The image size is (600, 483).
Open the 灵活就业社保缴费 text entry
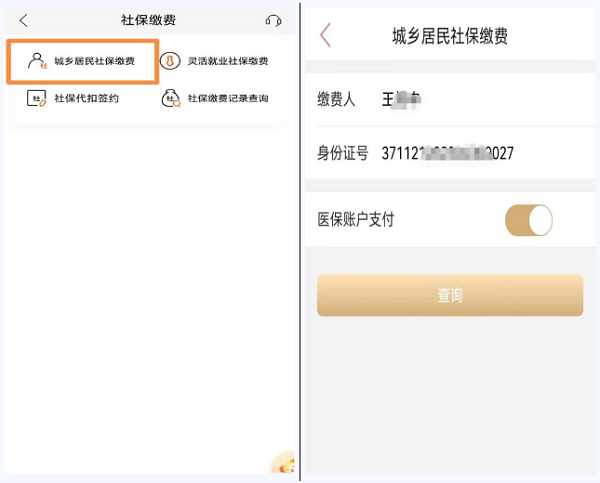[228, 61]
